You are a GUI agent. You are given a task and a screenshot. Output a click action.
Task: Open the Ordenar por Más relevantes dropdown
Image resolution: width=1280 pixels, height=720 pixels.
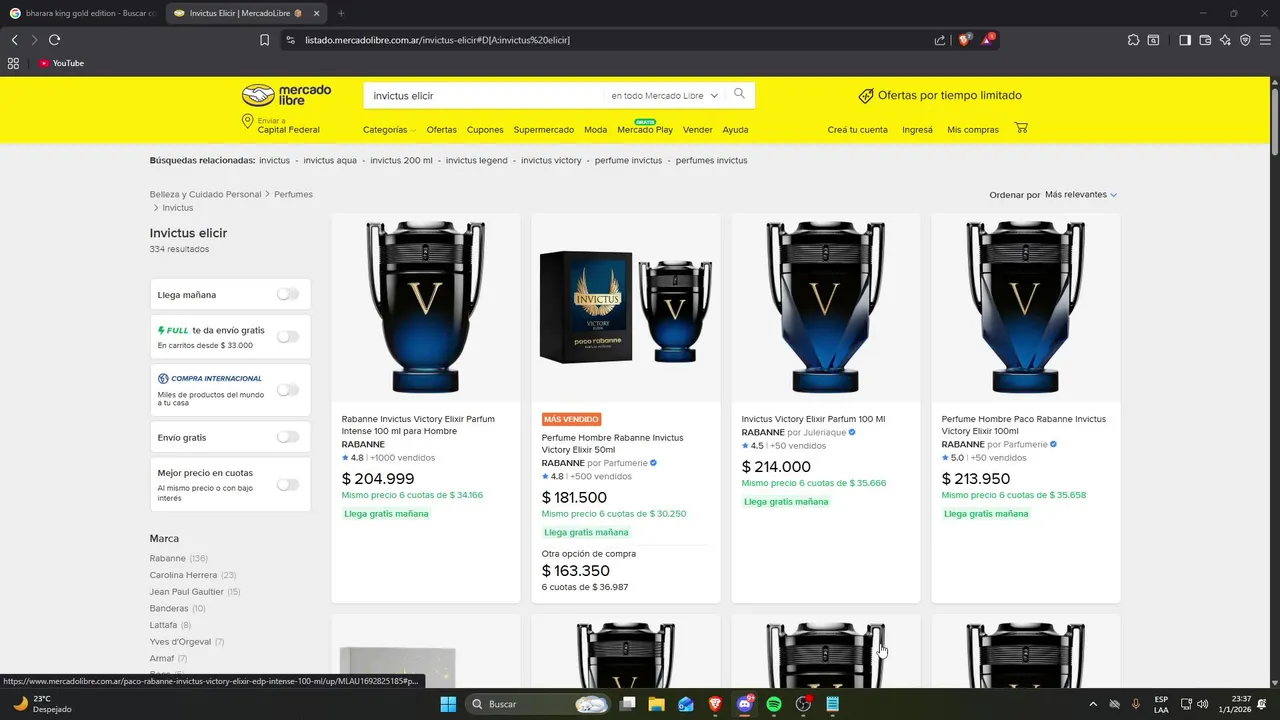tap(1081, 194)
